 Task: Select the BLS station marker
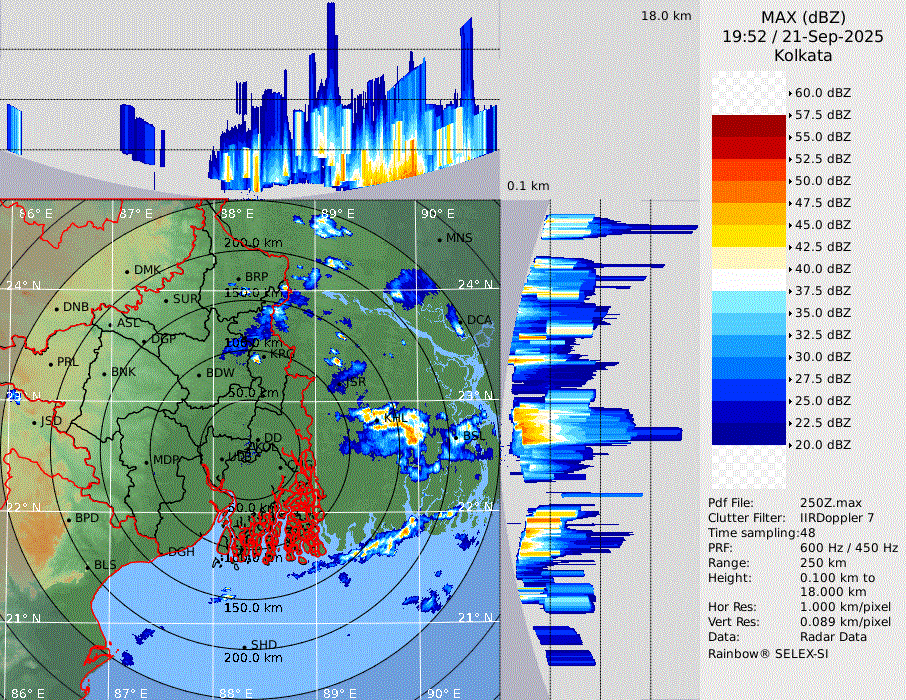[87, 566]
